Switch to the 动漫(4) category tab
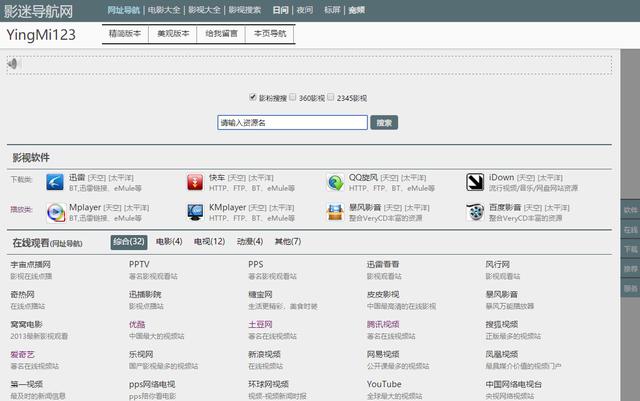The height and width of the screenshot is (401, 640). (250, 242)
